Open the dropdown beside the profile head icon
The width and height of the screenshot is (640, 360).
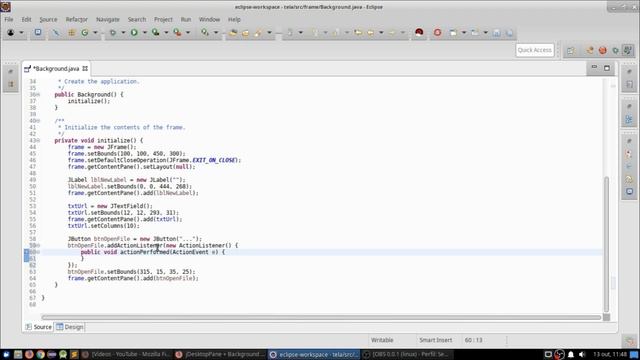point(21,33)
